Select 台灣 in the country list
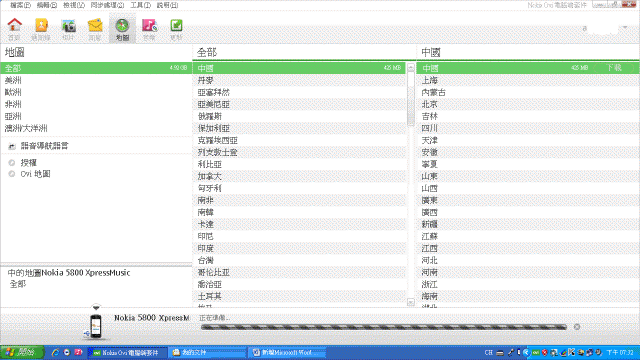Image resolution: width=640 pixels, height=360 pixels. (x=300, y=260)
